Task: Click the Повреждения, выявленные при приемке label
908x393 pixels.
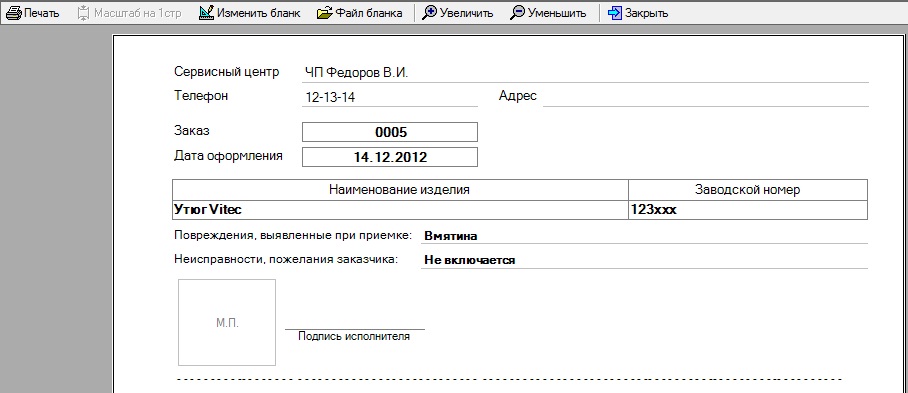Action: coord(292,236)
